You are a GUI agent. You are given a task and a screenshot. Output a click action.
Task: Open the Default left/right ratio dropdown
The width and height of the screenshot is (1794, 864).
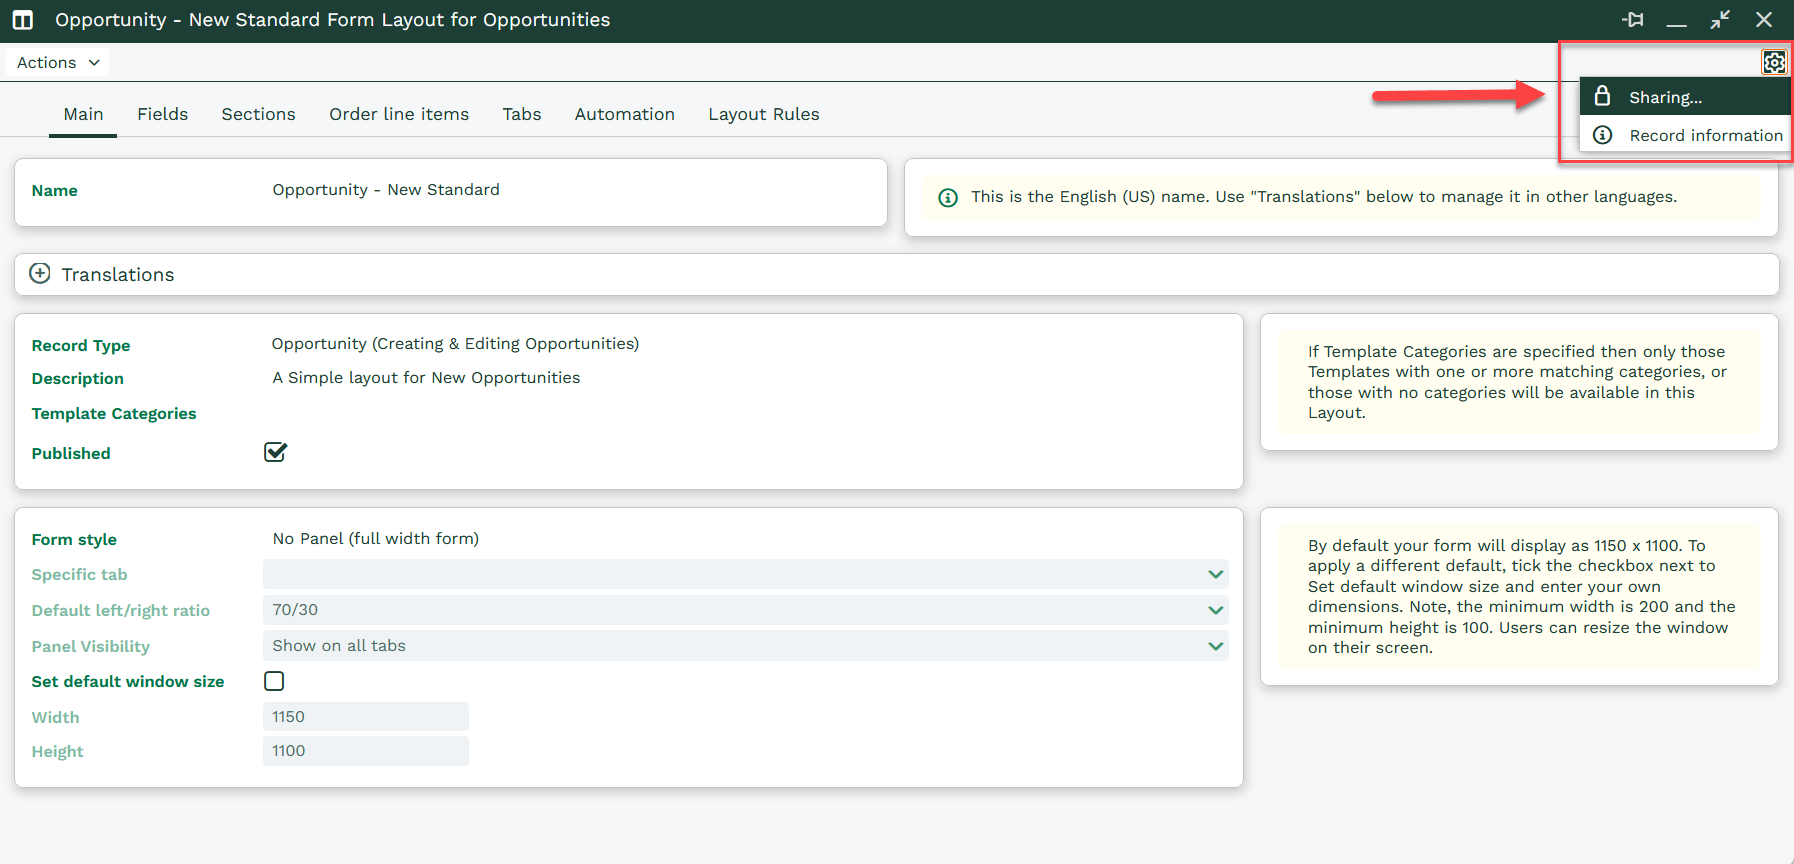pos(745,610)
